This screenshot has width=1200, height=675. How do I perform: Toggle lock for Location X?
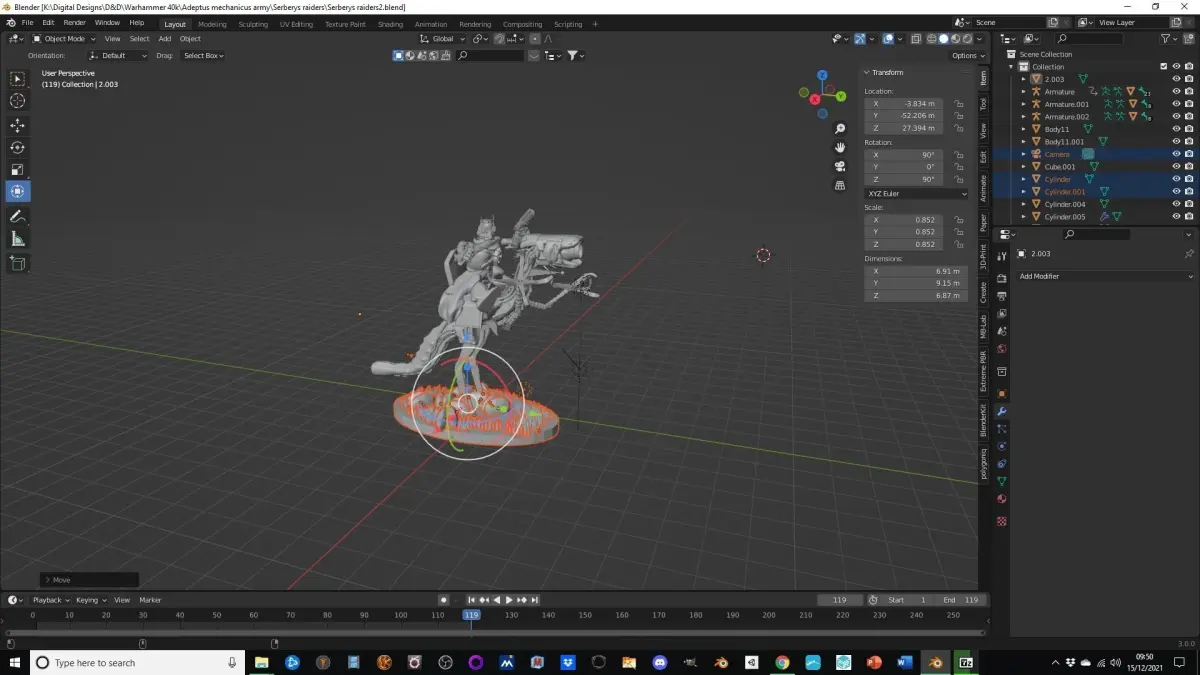[958, 103]
